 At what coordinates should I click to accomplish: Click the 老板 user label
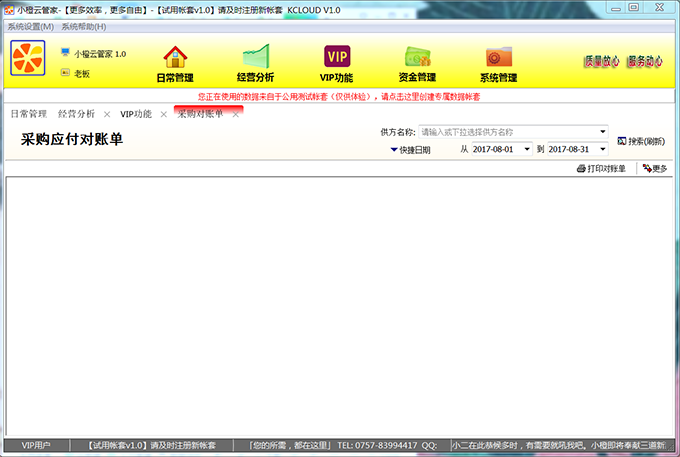tap(82, 74)
